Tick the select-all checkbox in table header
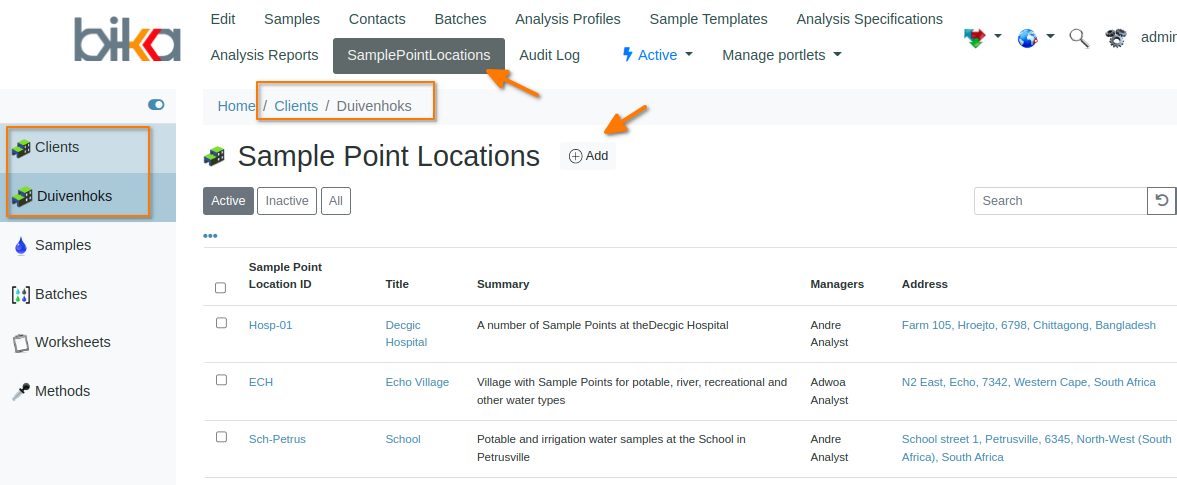This screenshot has height=485, width=1177. tap(221, 288)
